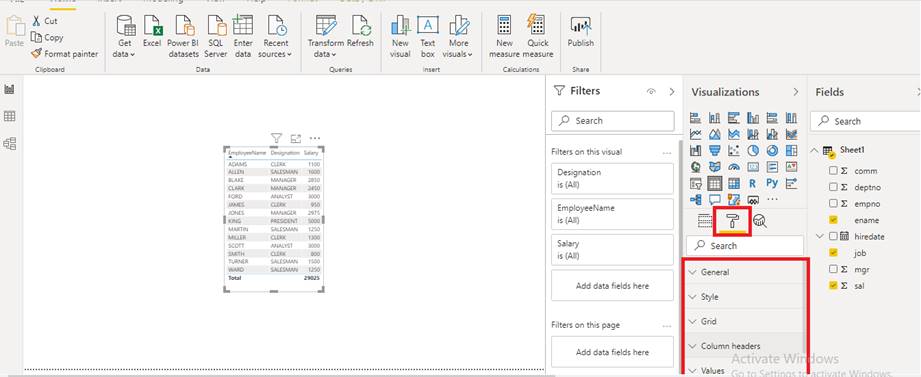Viewport: 921px width, 377px height.
Task: Refresh the data
Action: click(x=360, y=32)
